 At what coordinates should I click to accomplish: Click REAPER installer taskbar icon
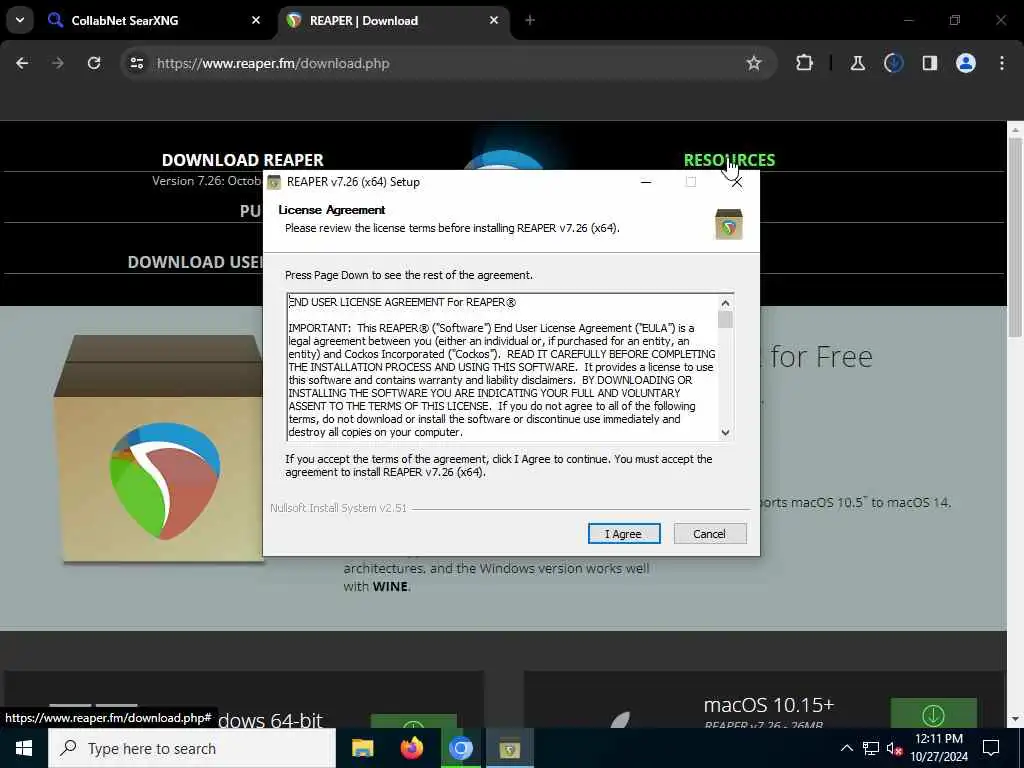pyautogui.click(x=509, y=748)
